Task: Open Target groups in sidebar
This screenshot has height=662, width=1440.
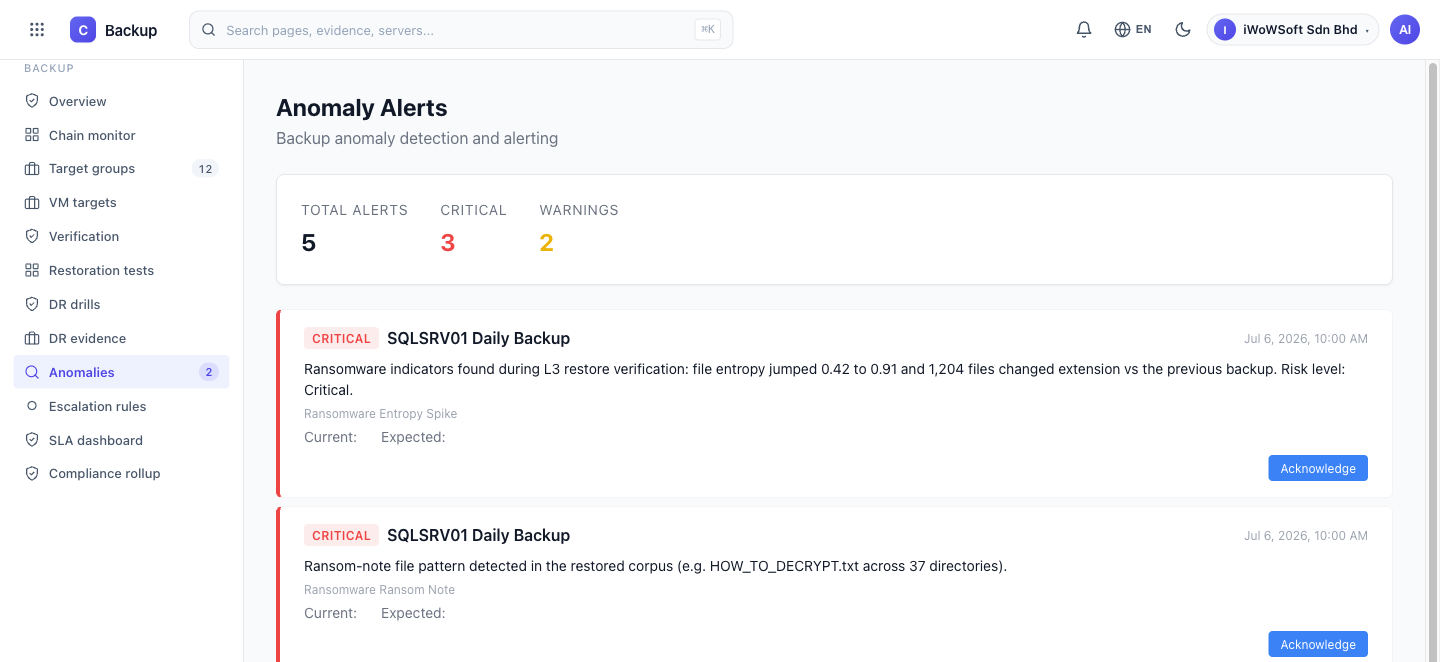Action: (121, 169)
